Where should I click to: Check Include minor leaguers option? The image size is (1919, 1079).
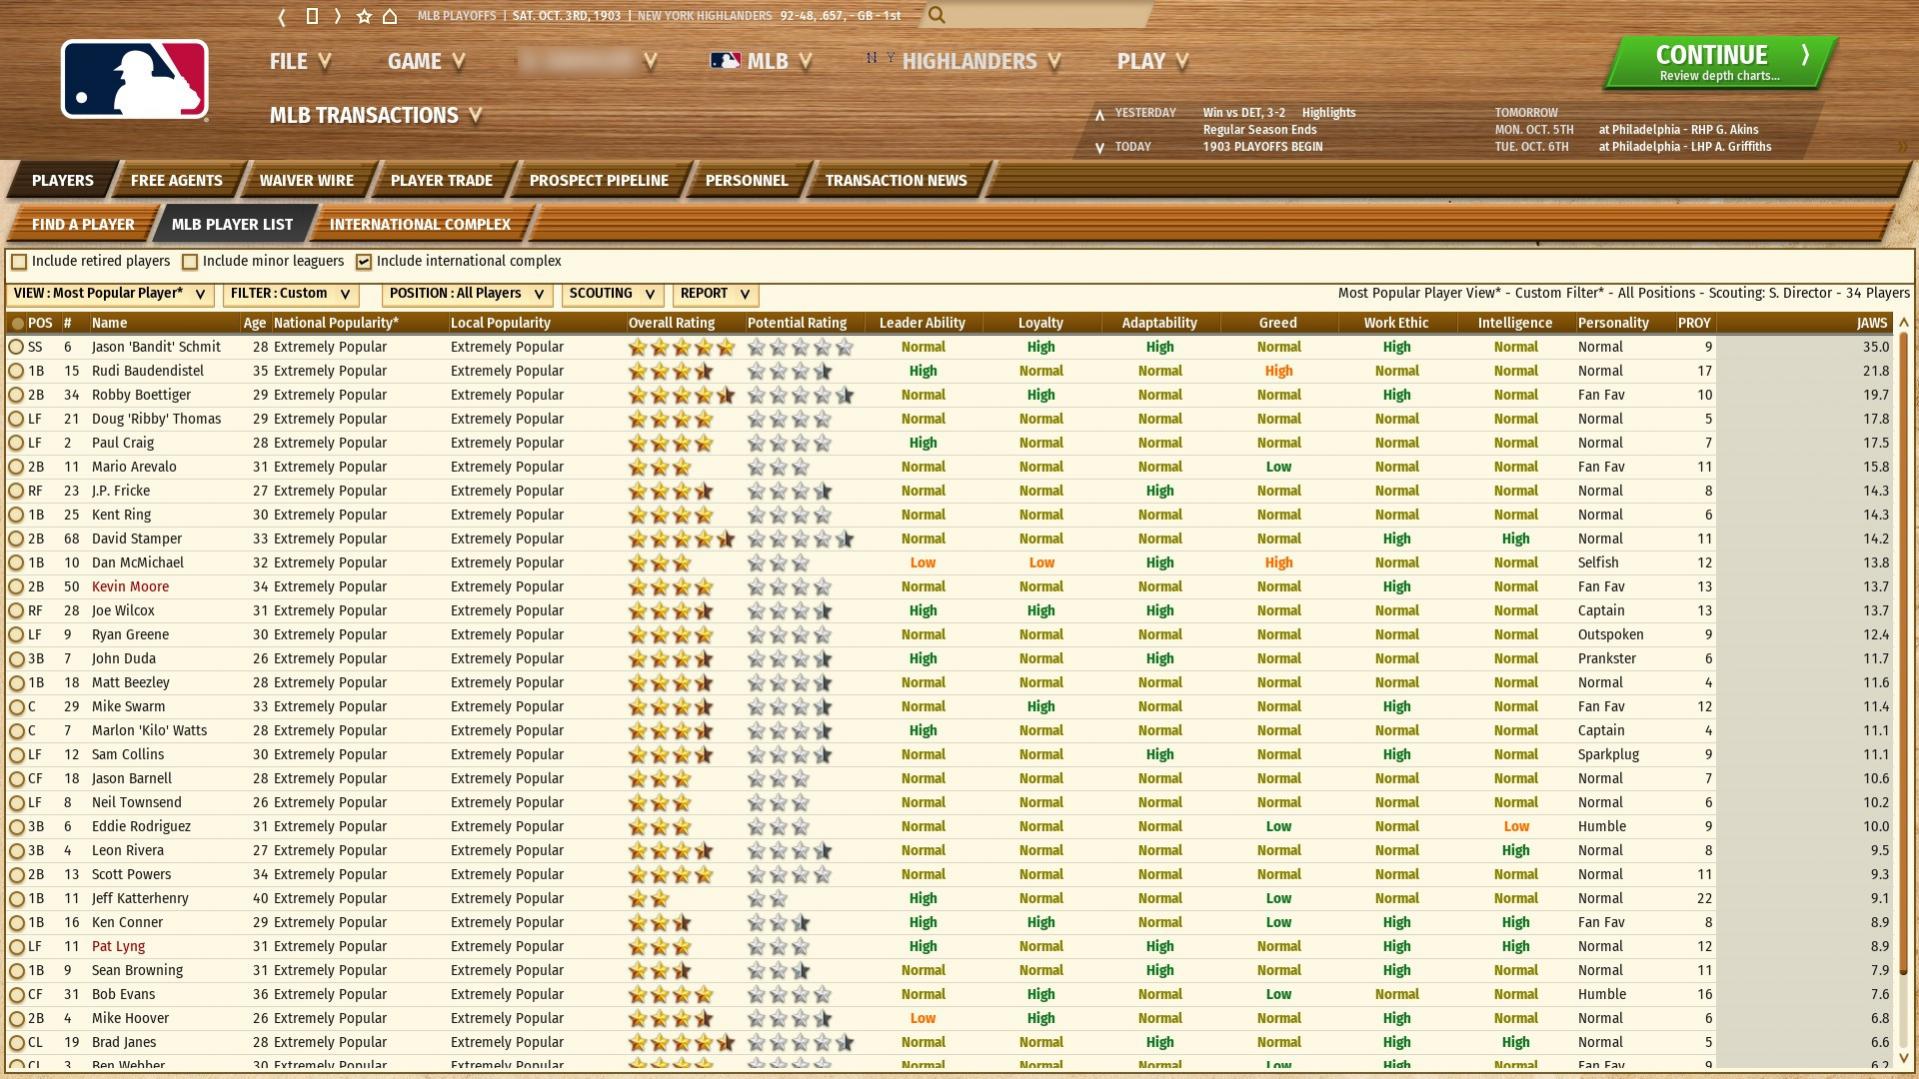pyautogui.click(x=190, y=262)
